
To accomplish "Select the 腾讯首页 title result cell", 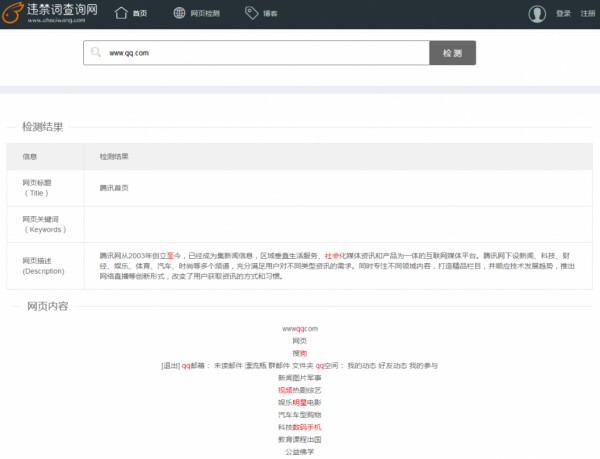I will (113, 187).
